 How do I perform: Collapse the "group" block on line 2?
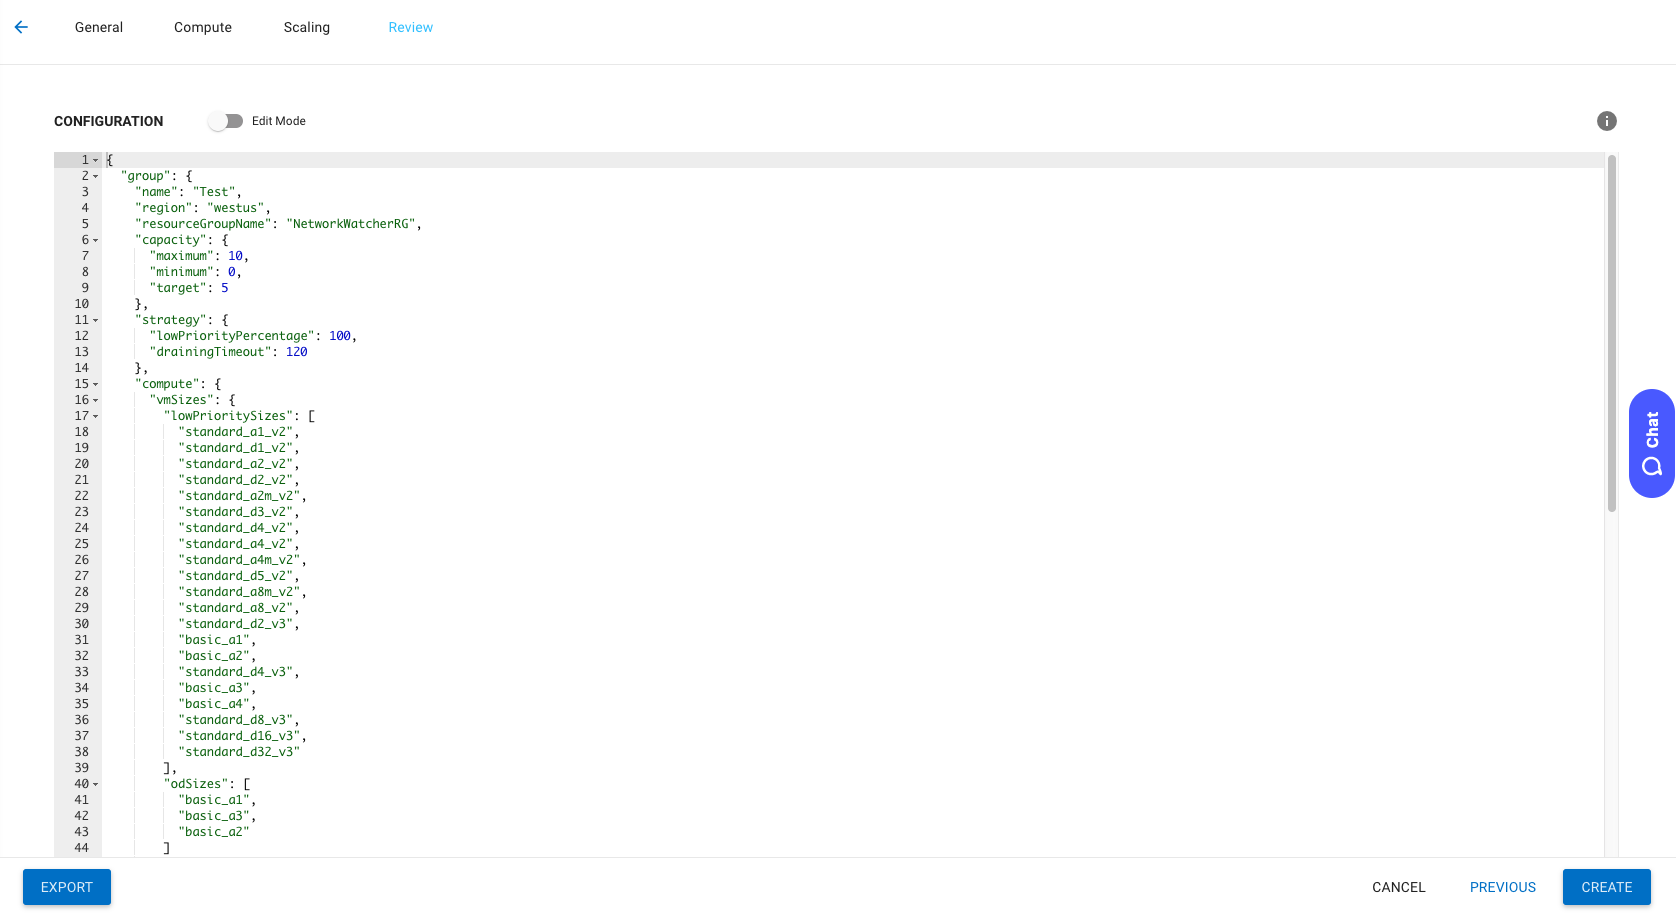(x=96, y=176)
